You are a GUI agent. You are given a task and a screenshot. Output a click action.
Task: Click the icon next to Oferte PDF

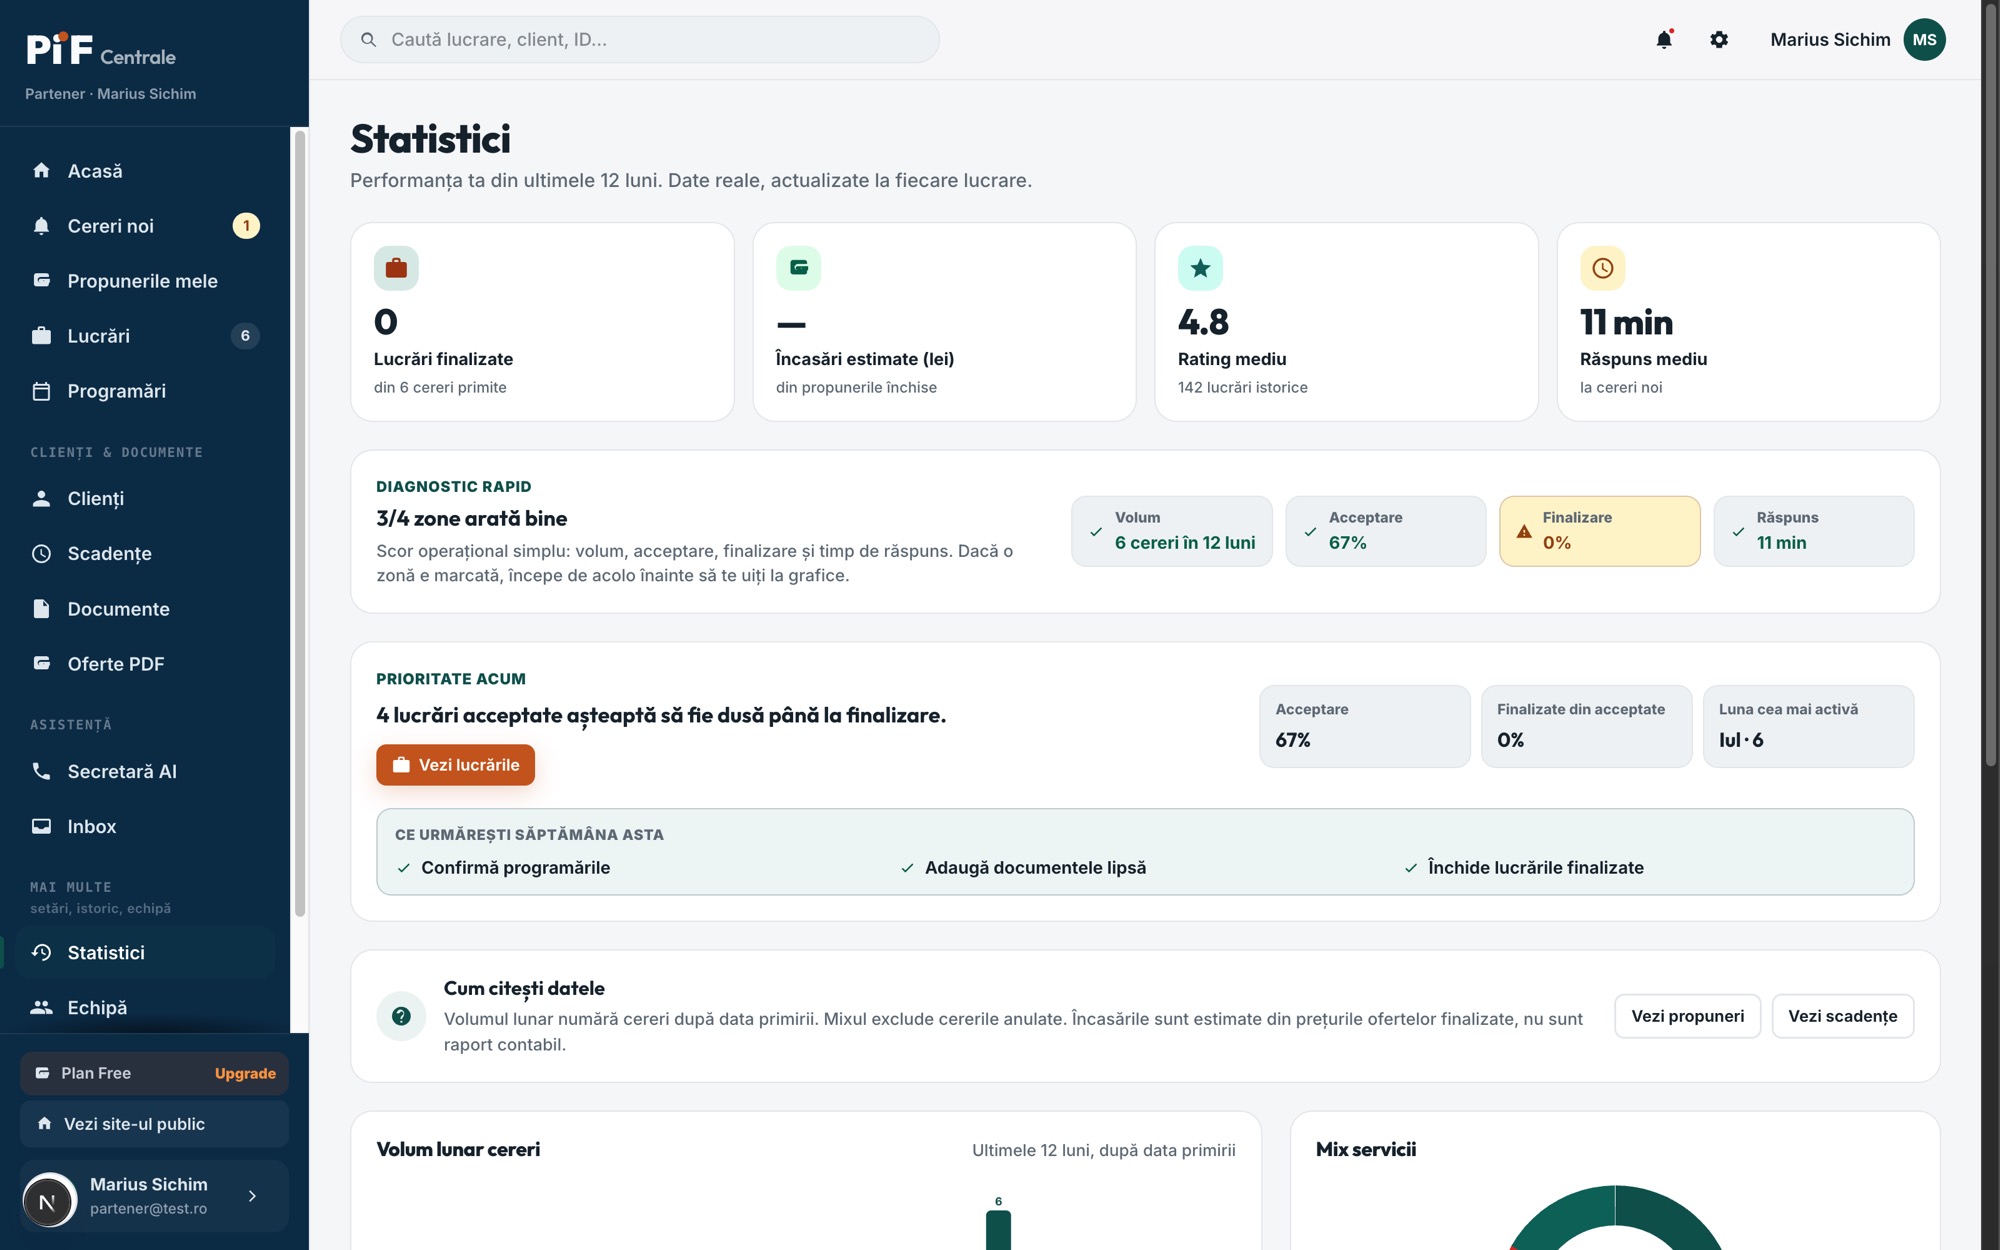point(41,663)
